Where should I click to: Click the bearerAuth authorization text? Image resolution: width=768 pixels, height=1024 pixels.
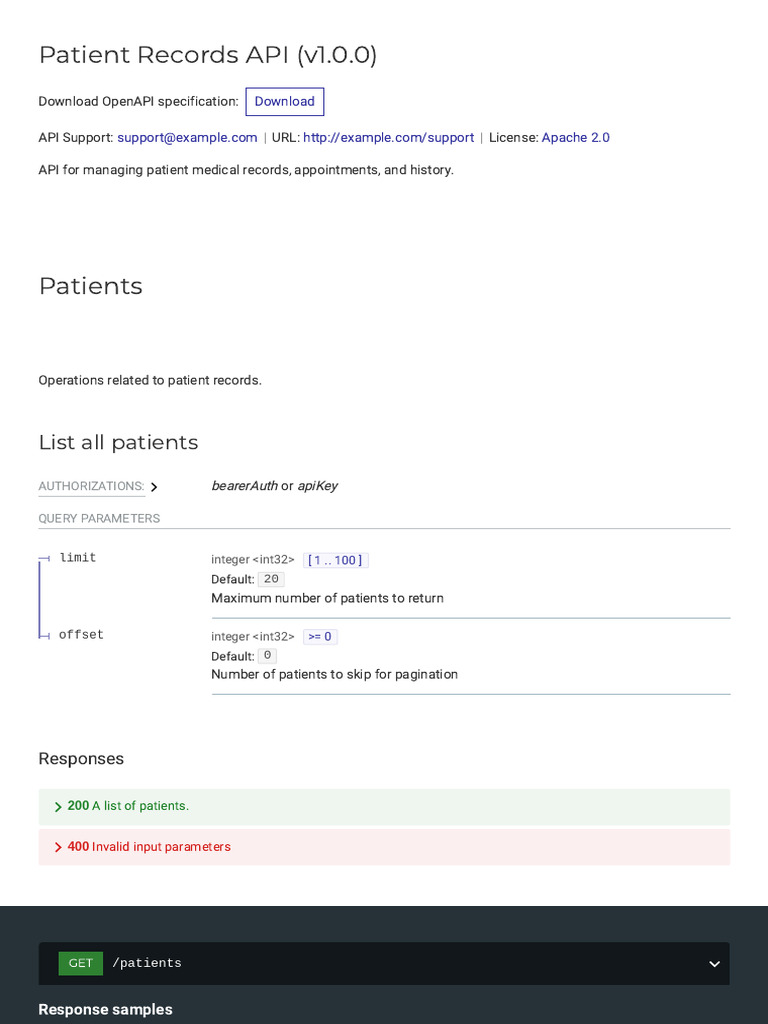coord(244,486)
